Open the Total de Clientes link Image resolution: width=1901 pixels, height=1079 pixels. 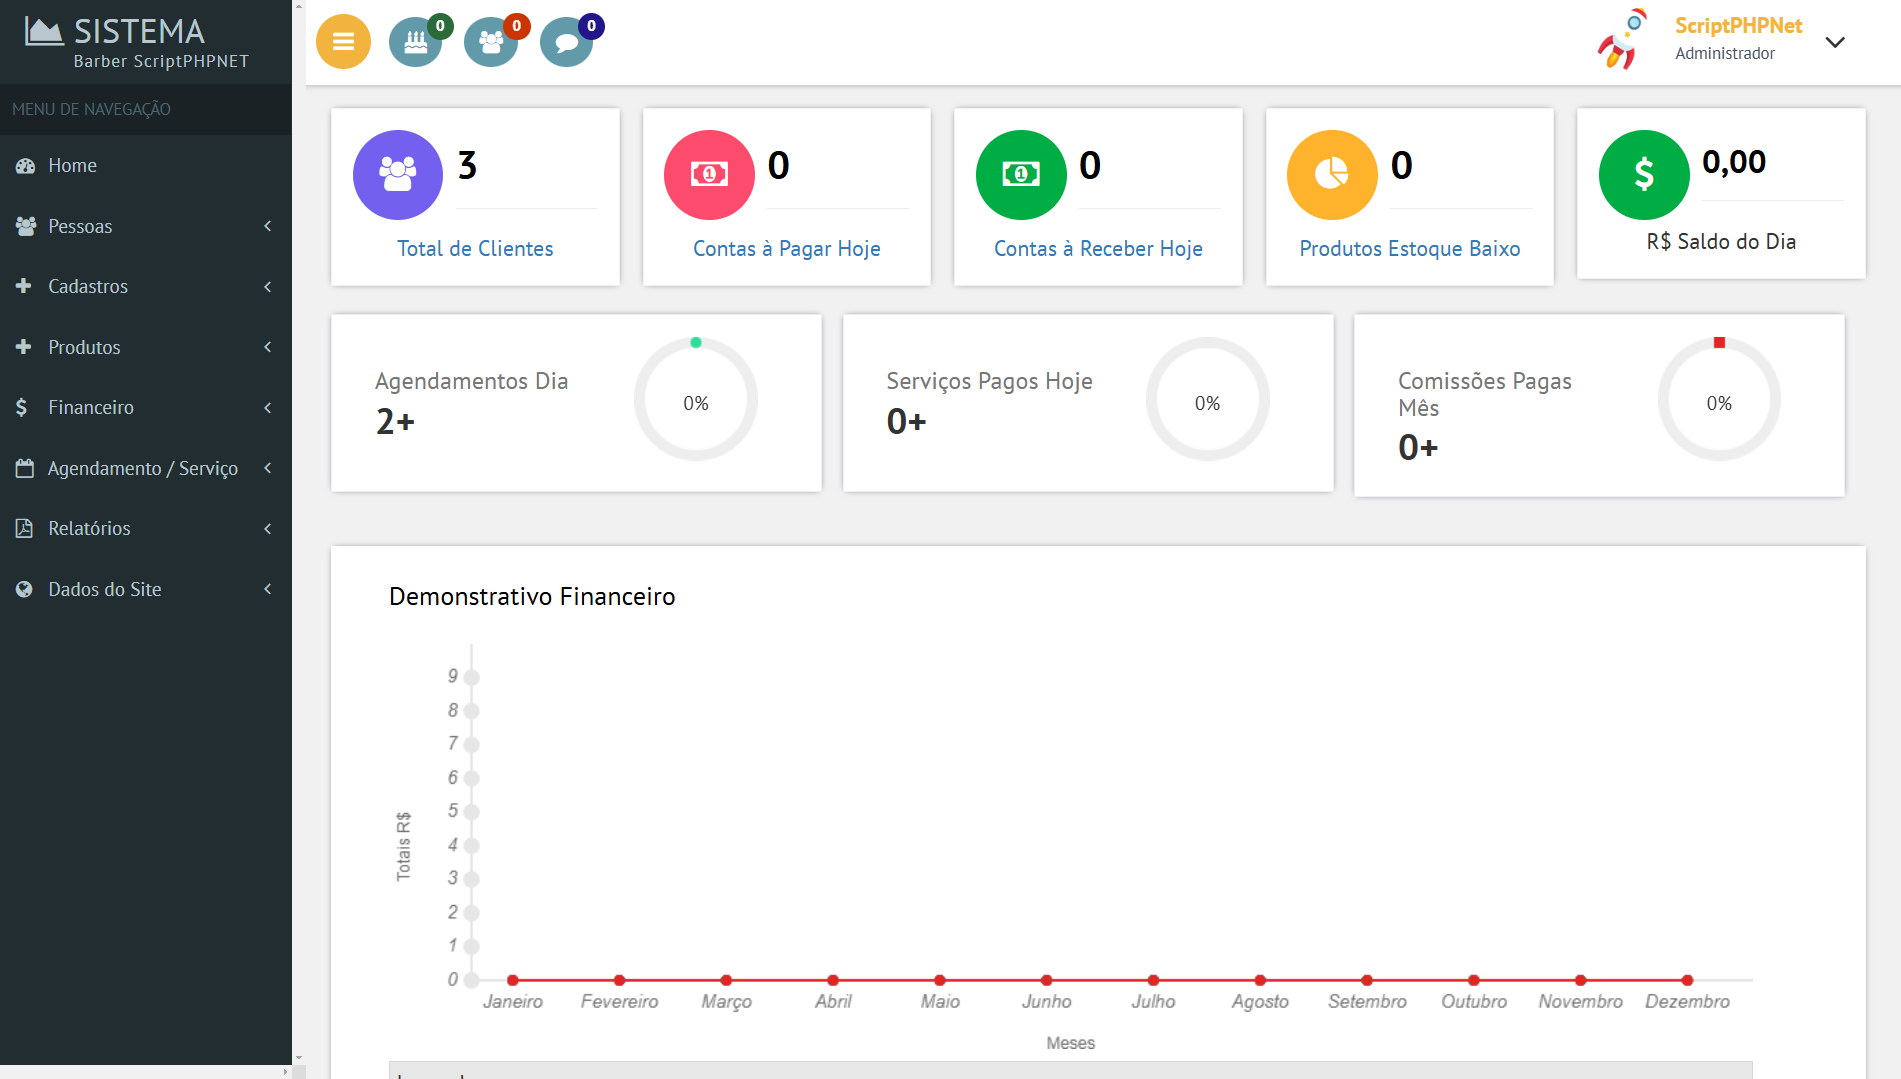[475, 249]
